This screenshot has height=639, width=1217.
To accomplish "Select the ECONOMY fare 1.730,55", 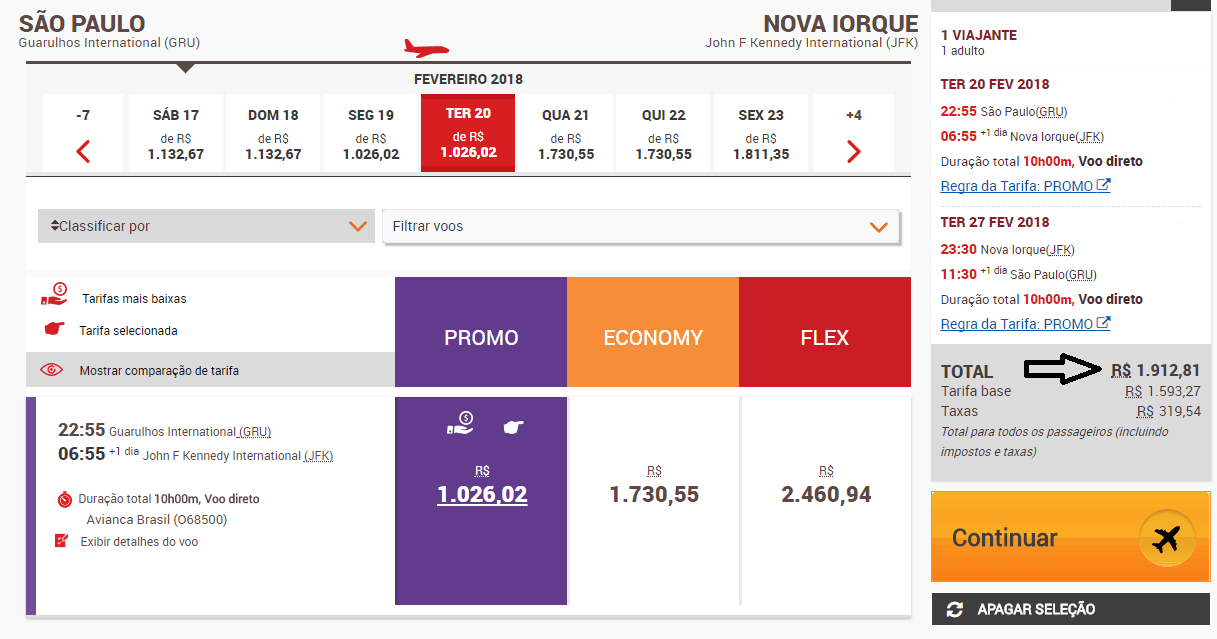I will click(654, 494).
